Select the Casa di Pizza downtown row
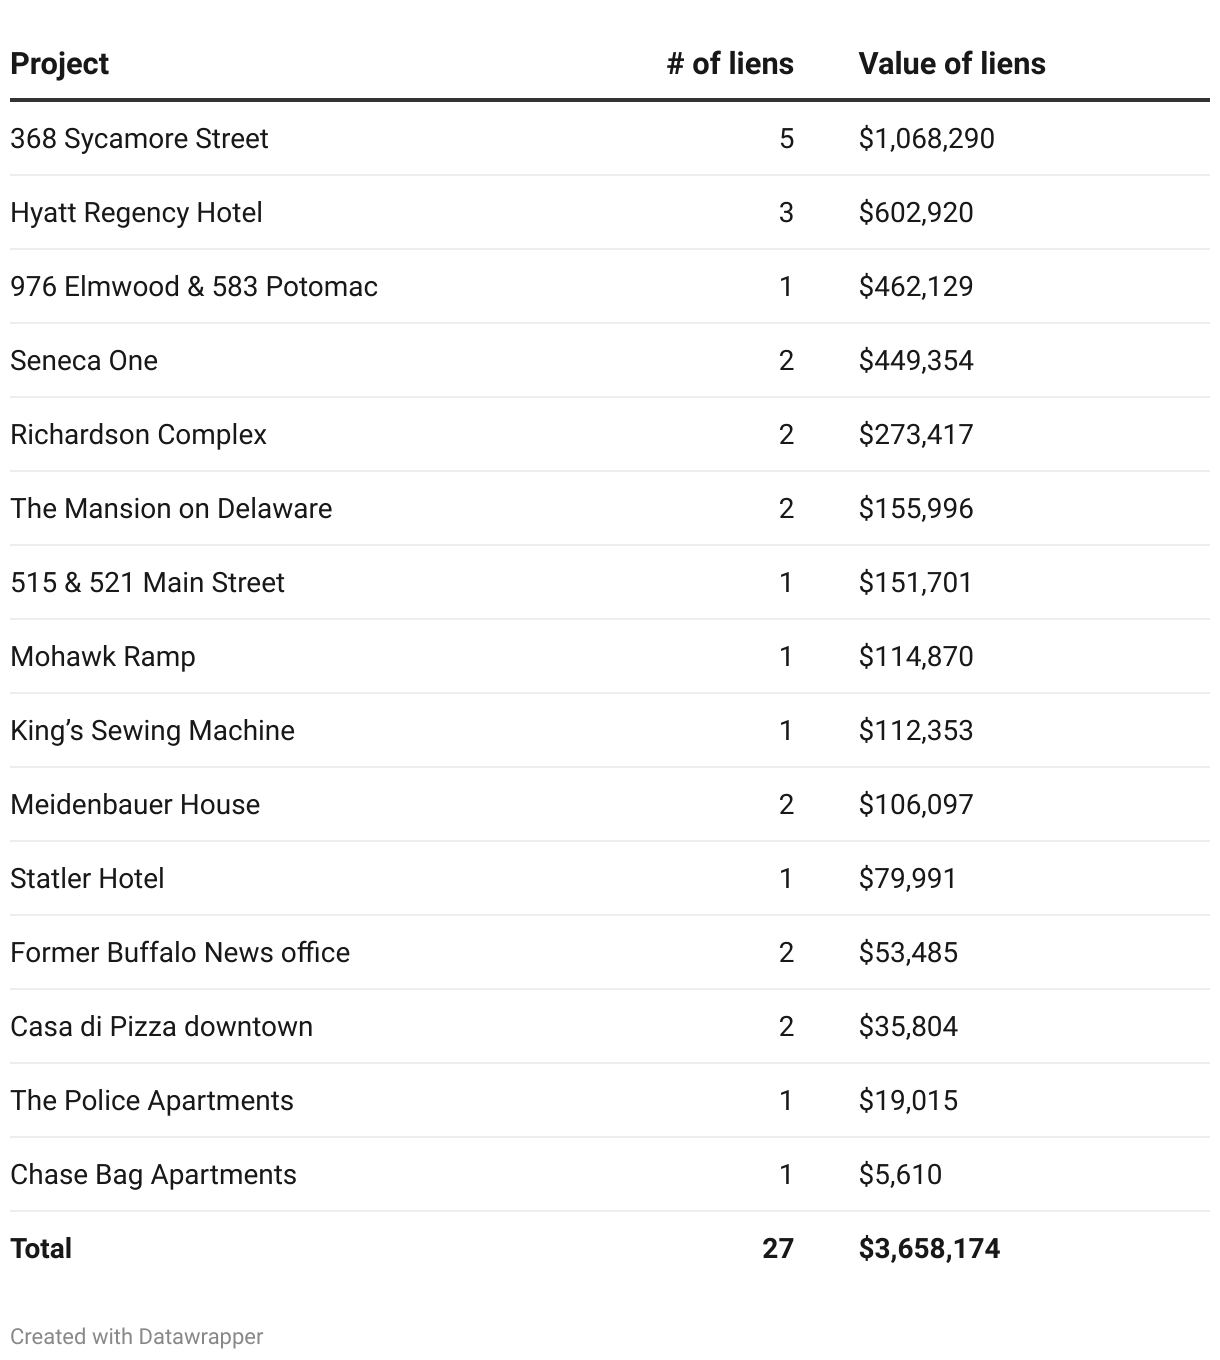Screen dimensions: 1220x1360 [x=161, y=1026]
